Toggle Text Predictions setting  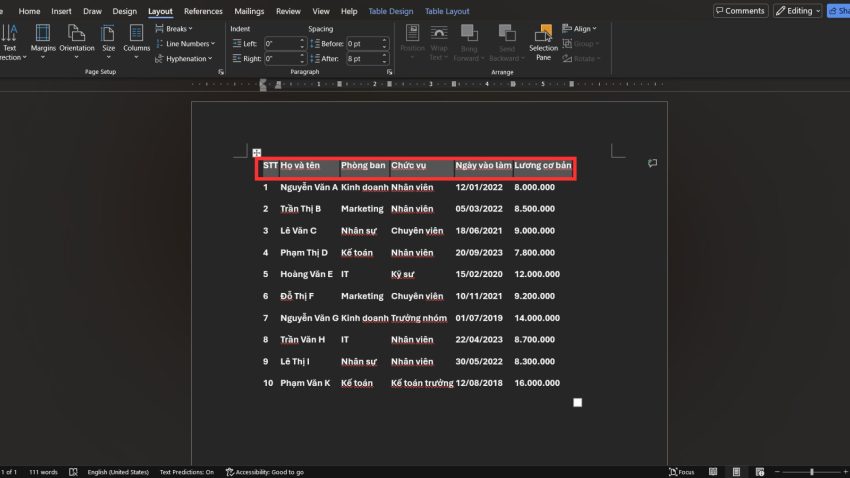[187, 471]
